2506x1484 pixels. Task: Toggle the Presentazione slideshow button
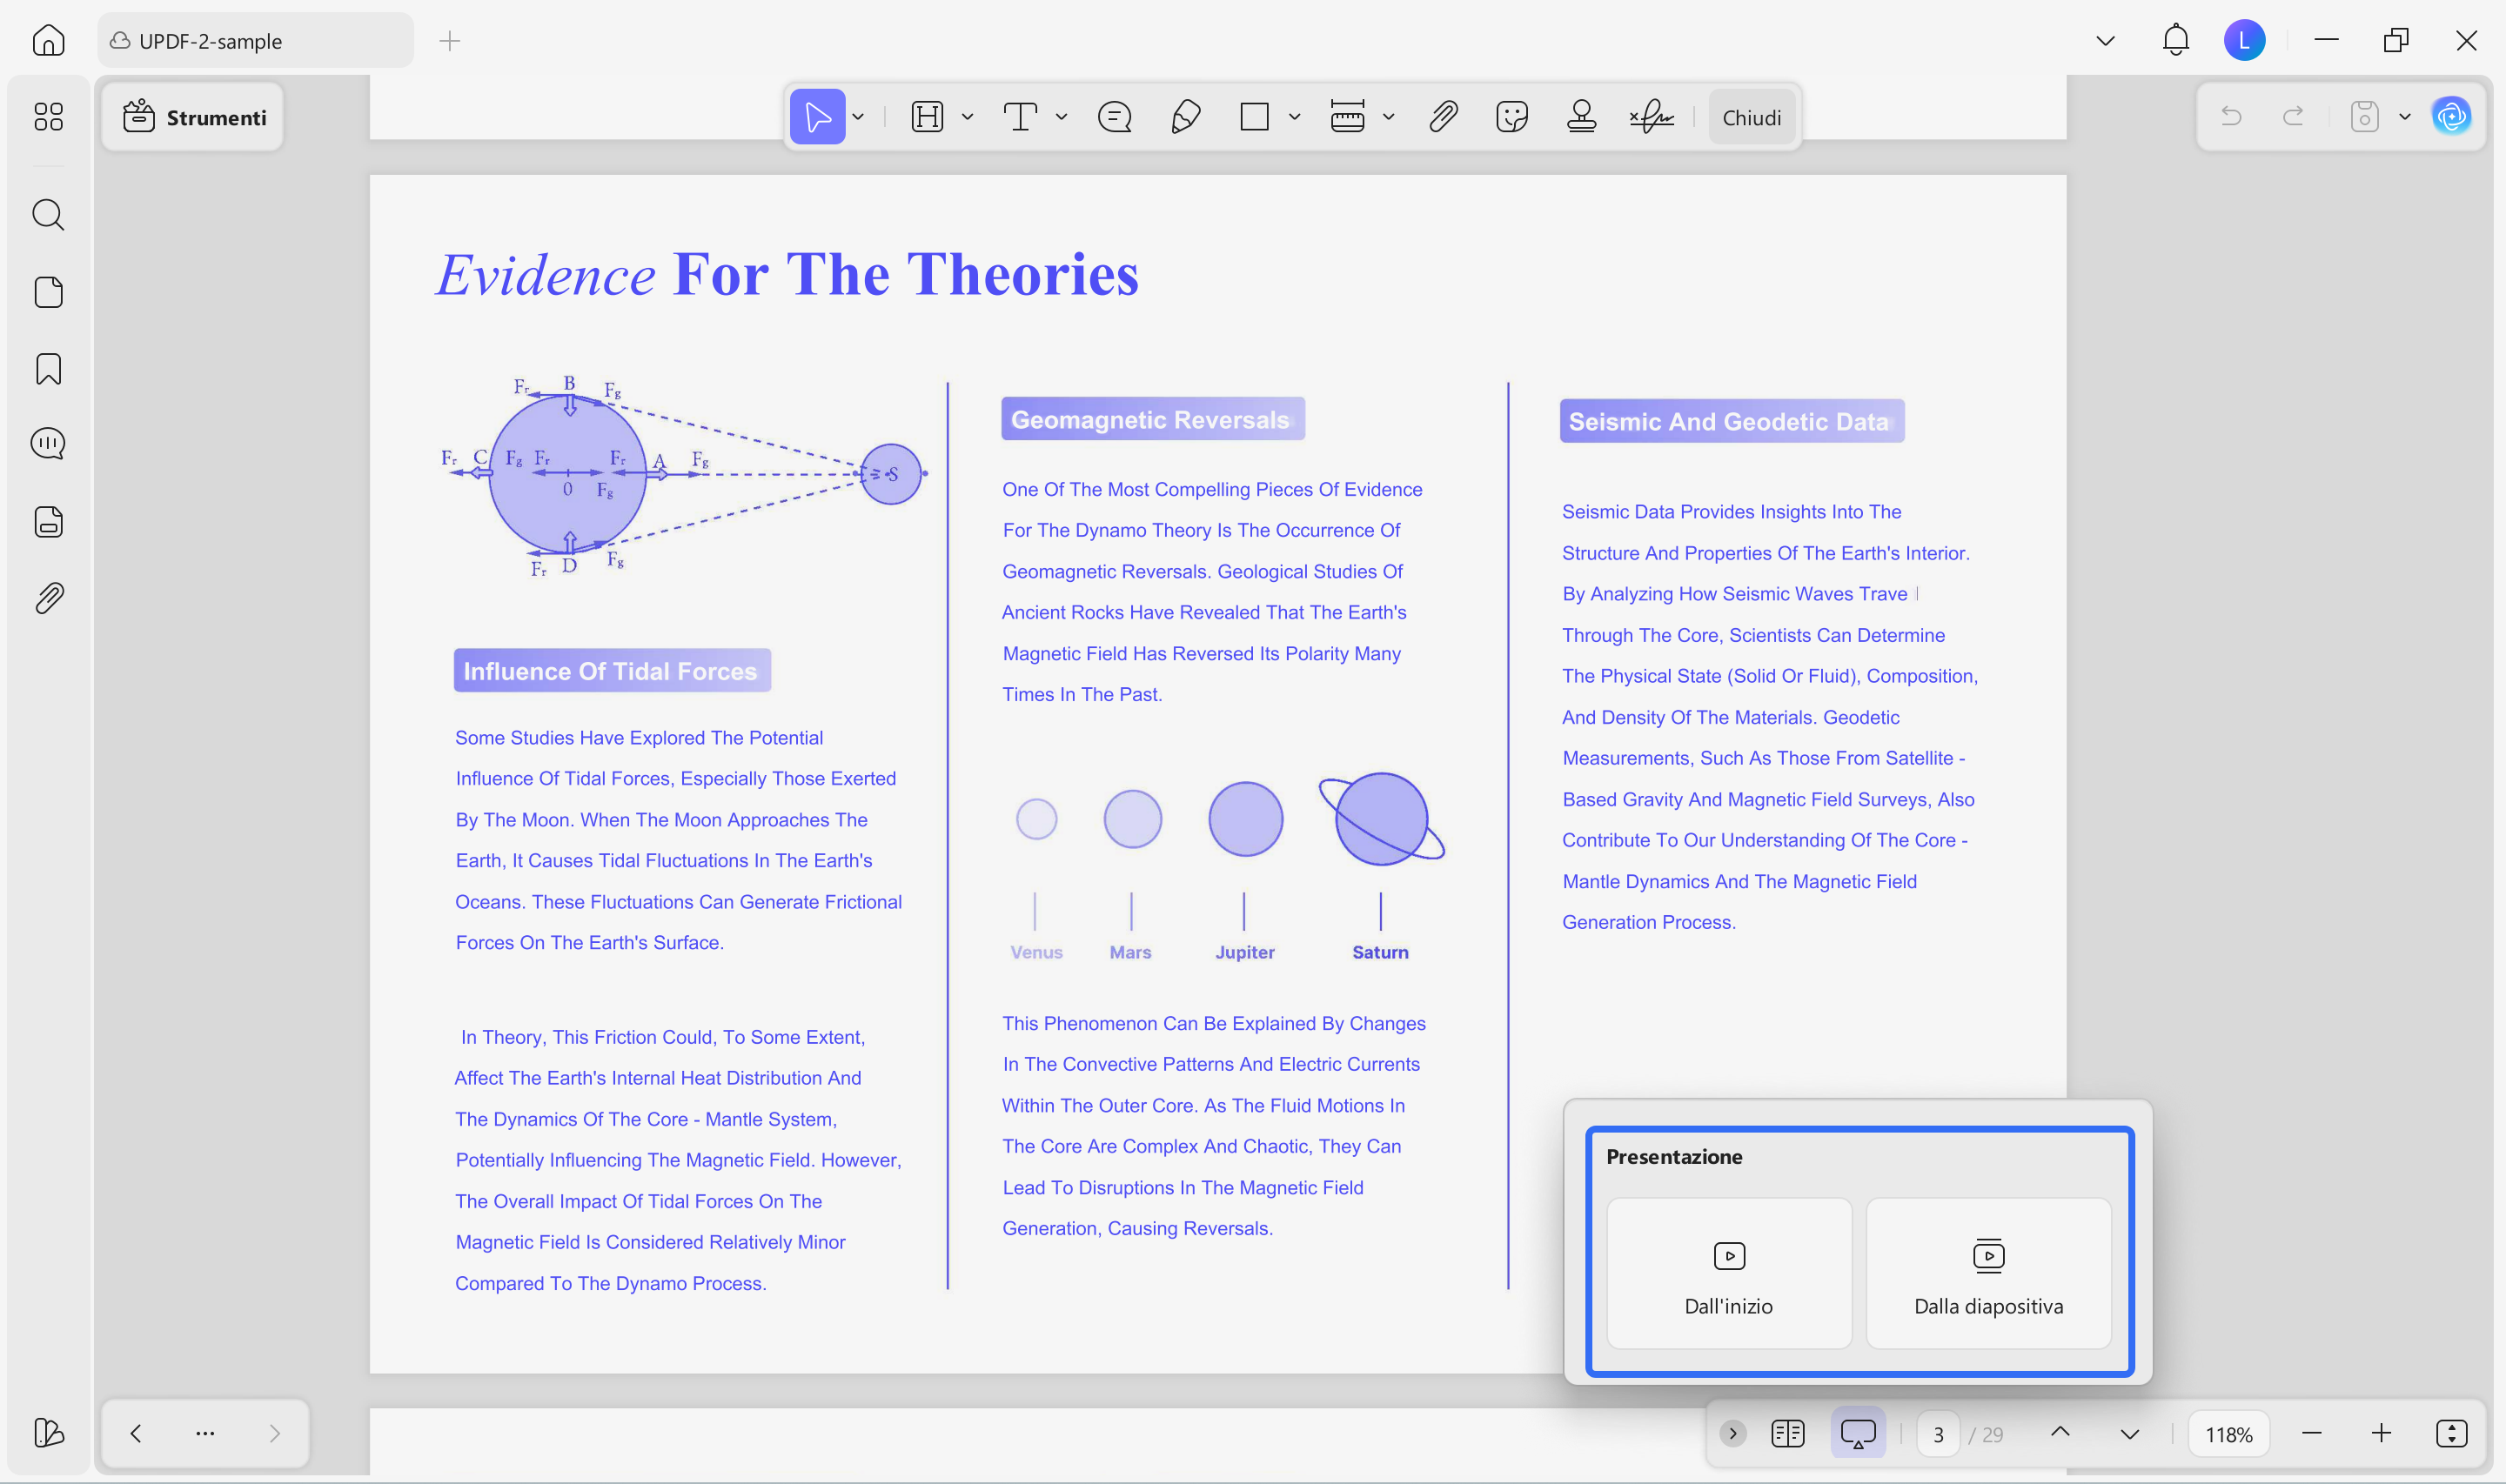click(x=1858, y=1433)
